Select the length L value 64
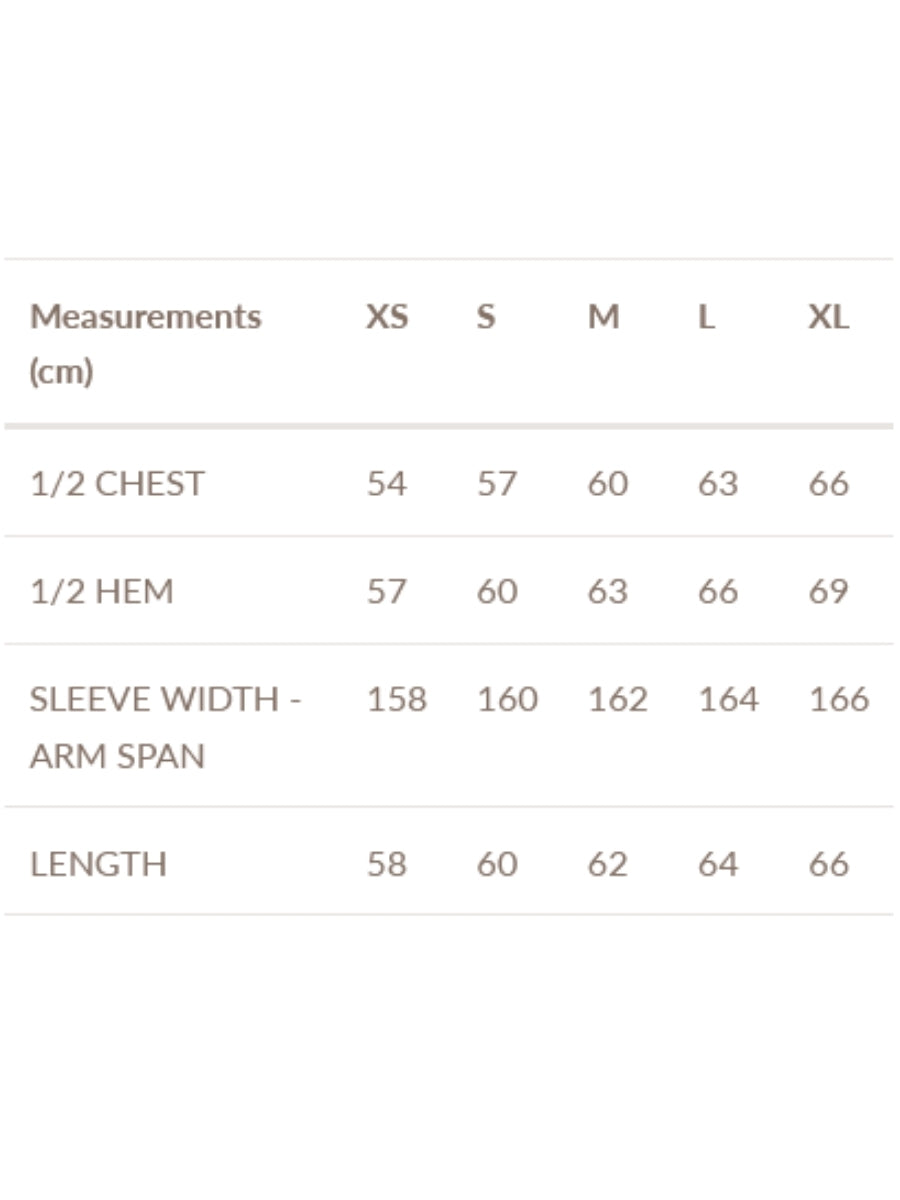 click(x=717, y=863)
